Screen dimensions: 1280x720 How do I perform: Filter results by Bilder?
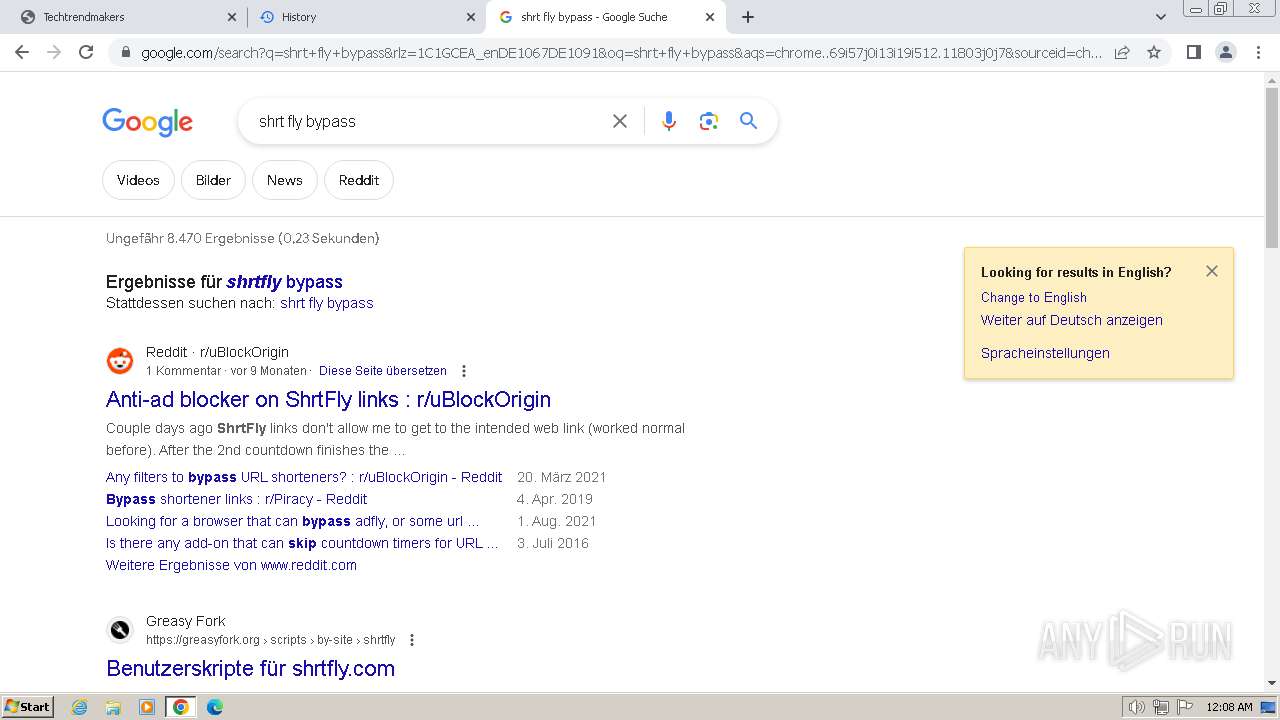[213, 180]
